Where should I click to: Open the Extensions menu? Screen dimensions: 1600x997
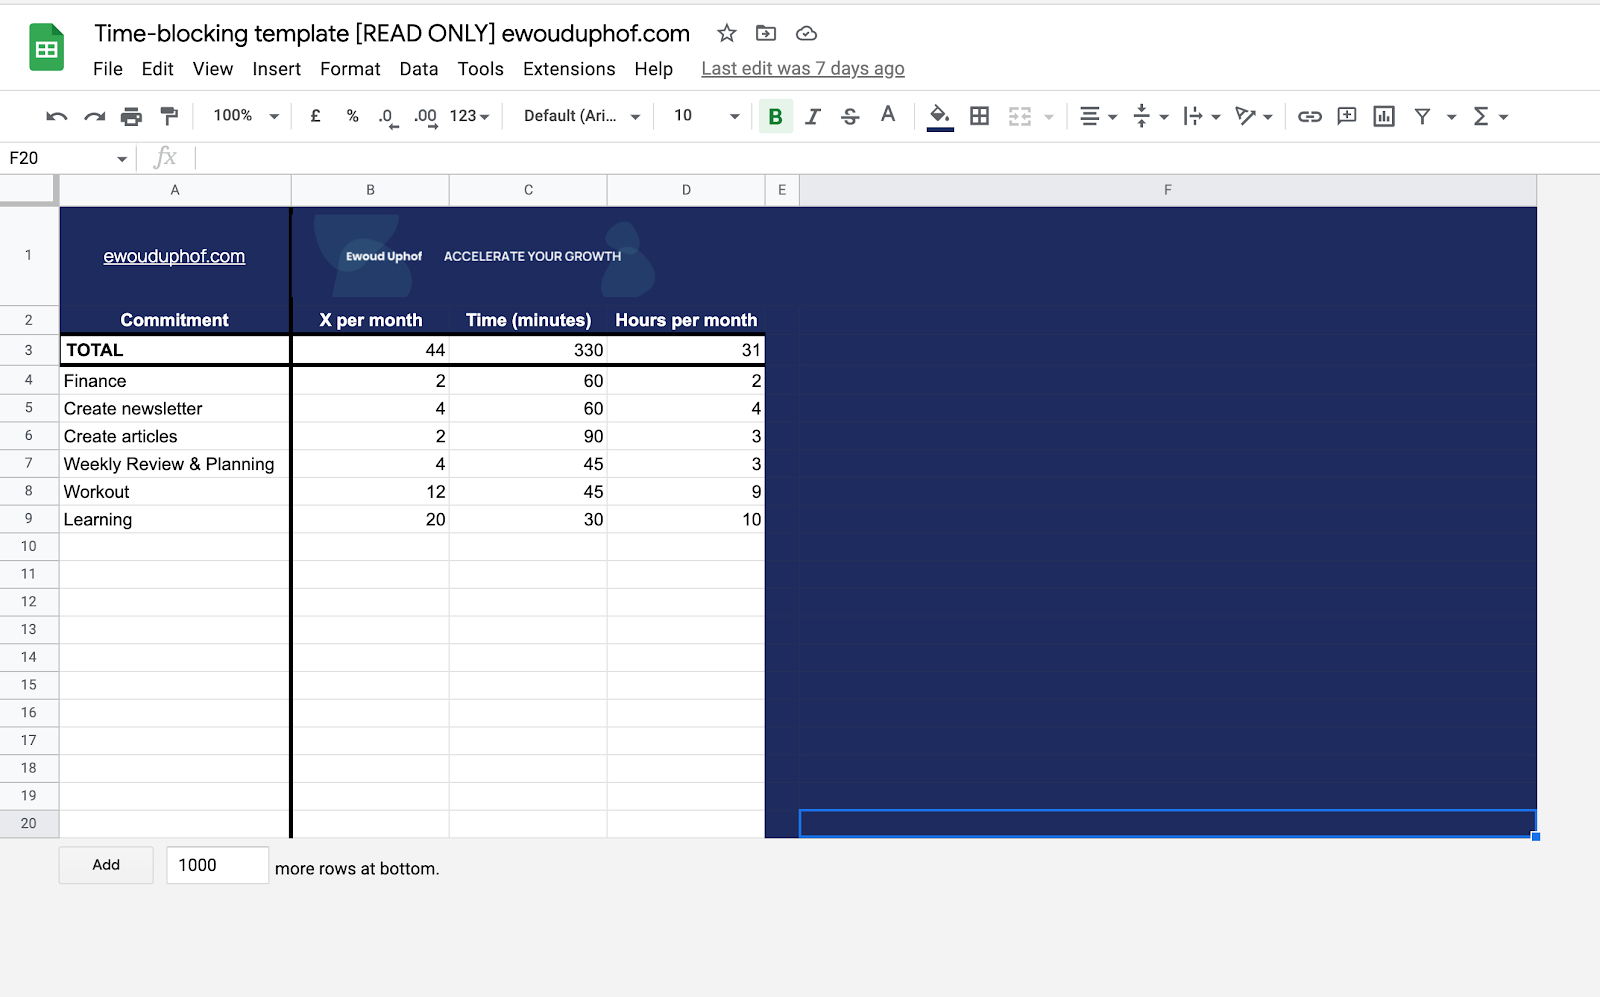click(569, 69)
